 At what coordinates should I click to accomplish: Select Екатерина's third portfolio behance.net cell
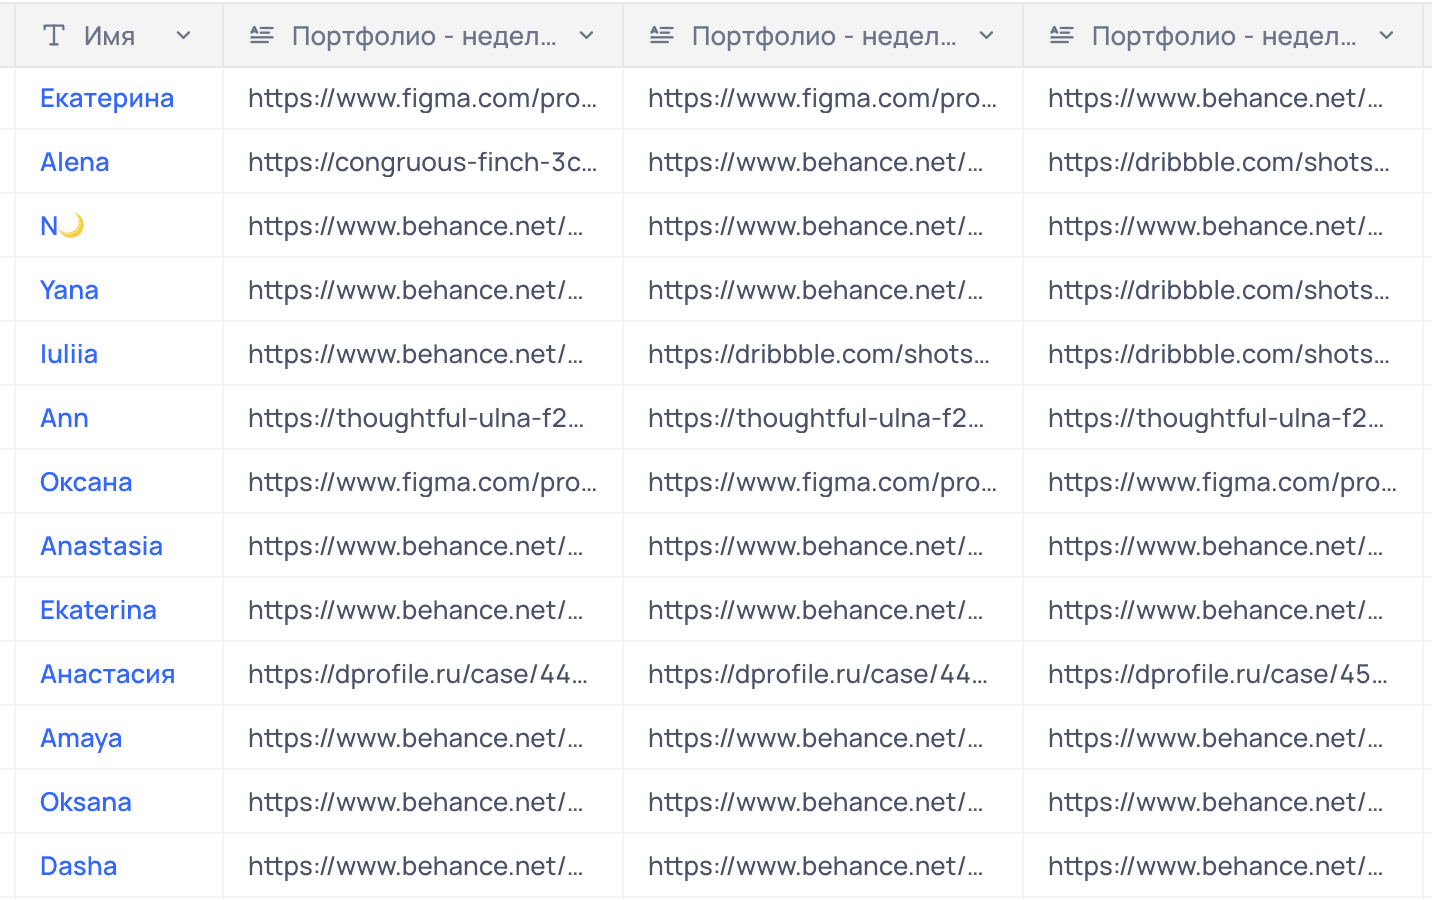click(1223, 98)
